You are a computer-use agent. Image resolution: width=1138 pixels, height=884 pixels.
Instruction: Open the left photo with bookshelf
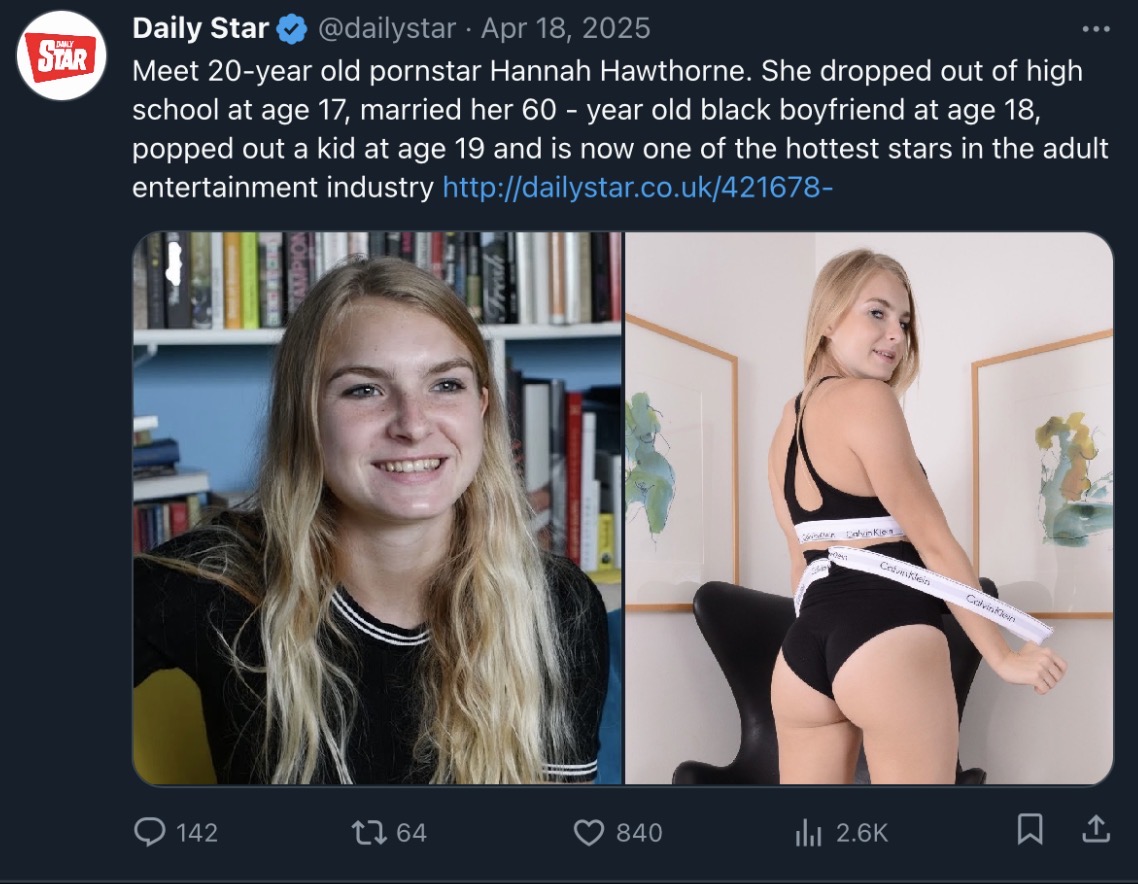coord(377,508)
